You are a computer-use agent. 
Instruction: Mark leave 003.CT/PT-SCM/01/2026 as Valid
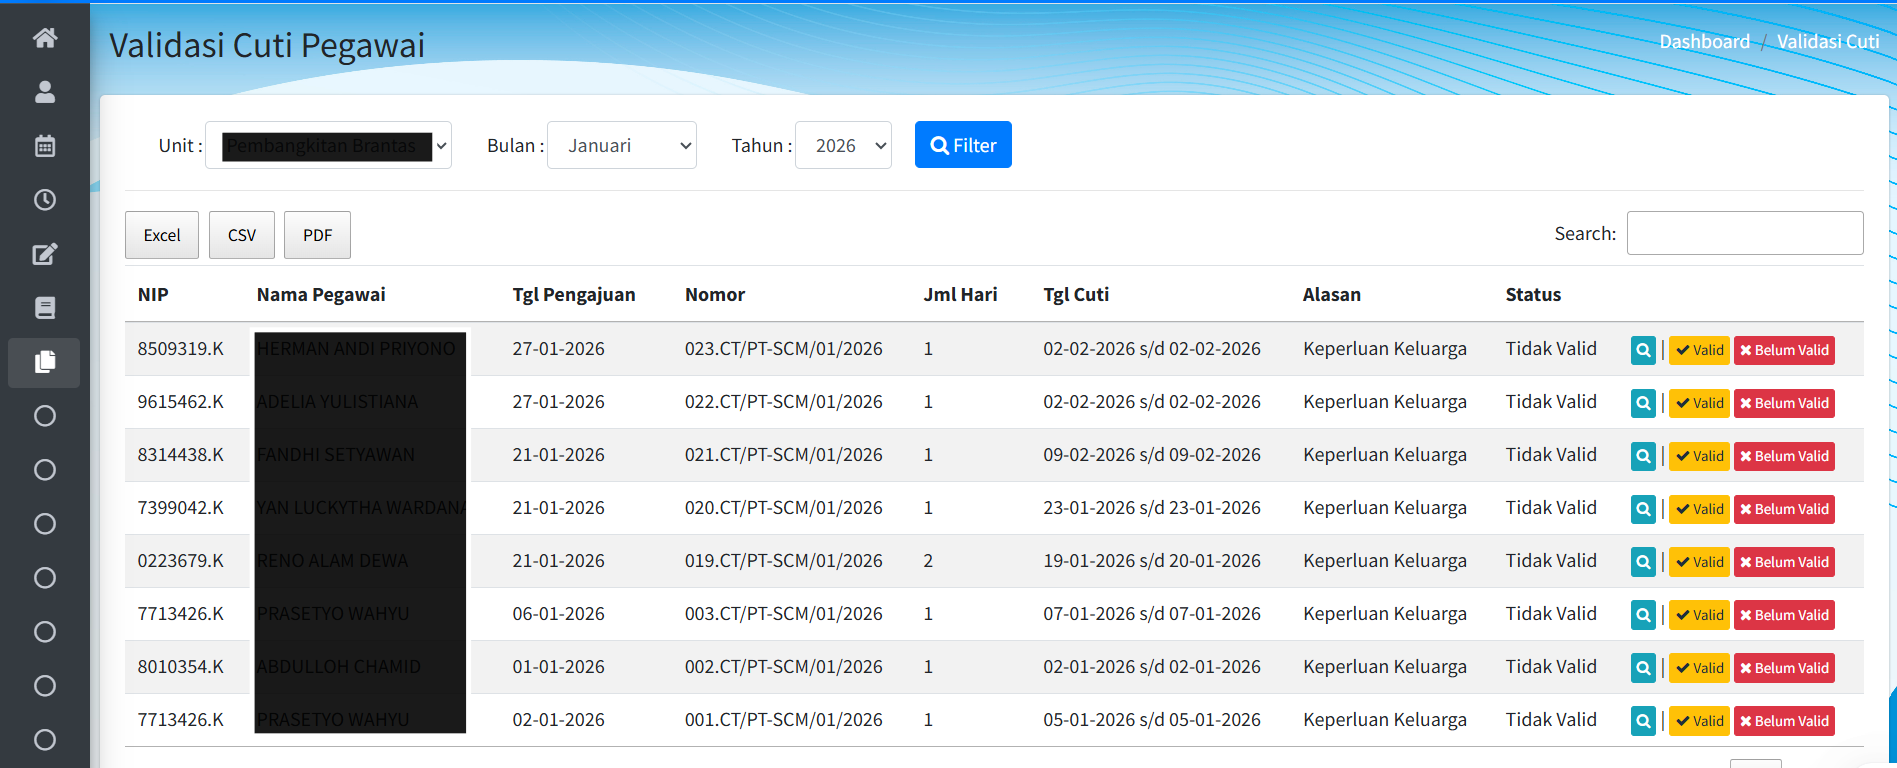(x=1699, y=615)
